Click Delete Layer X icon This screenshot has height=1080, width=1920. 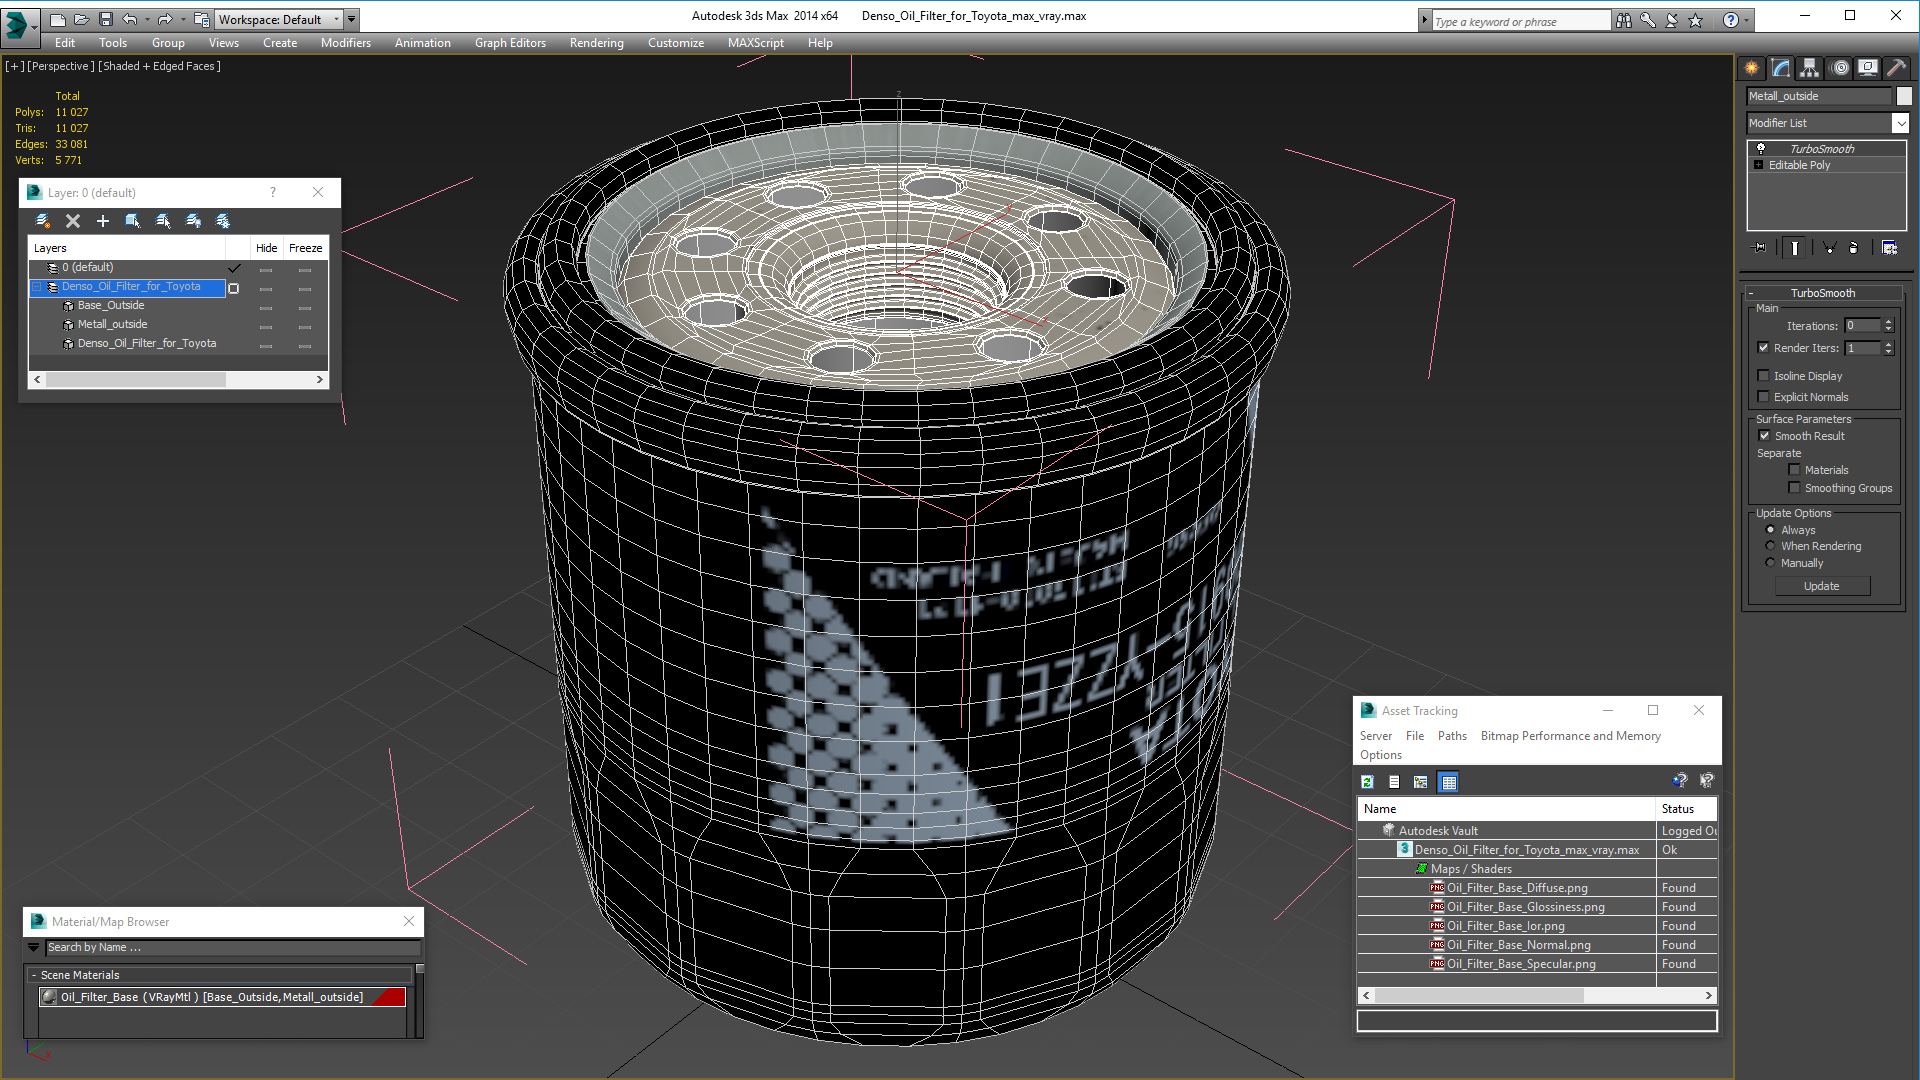(x=73, y=221)
